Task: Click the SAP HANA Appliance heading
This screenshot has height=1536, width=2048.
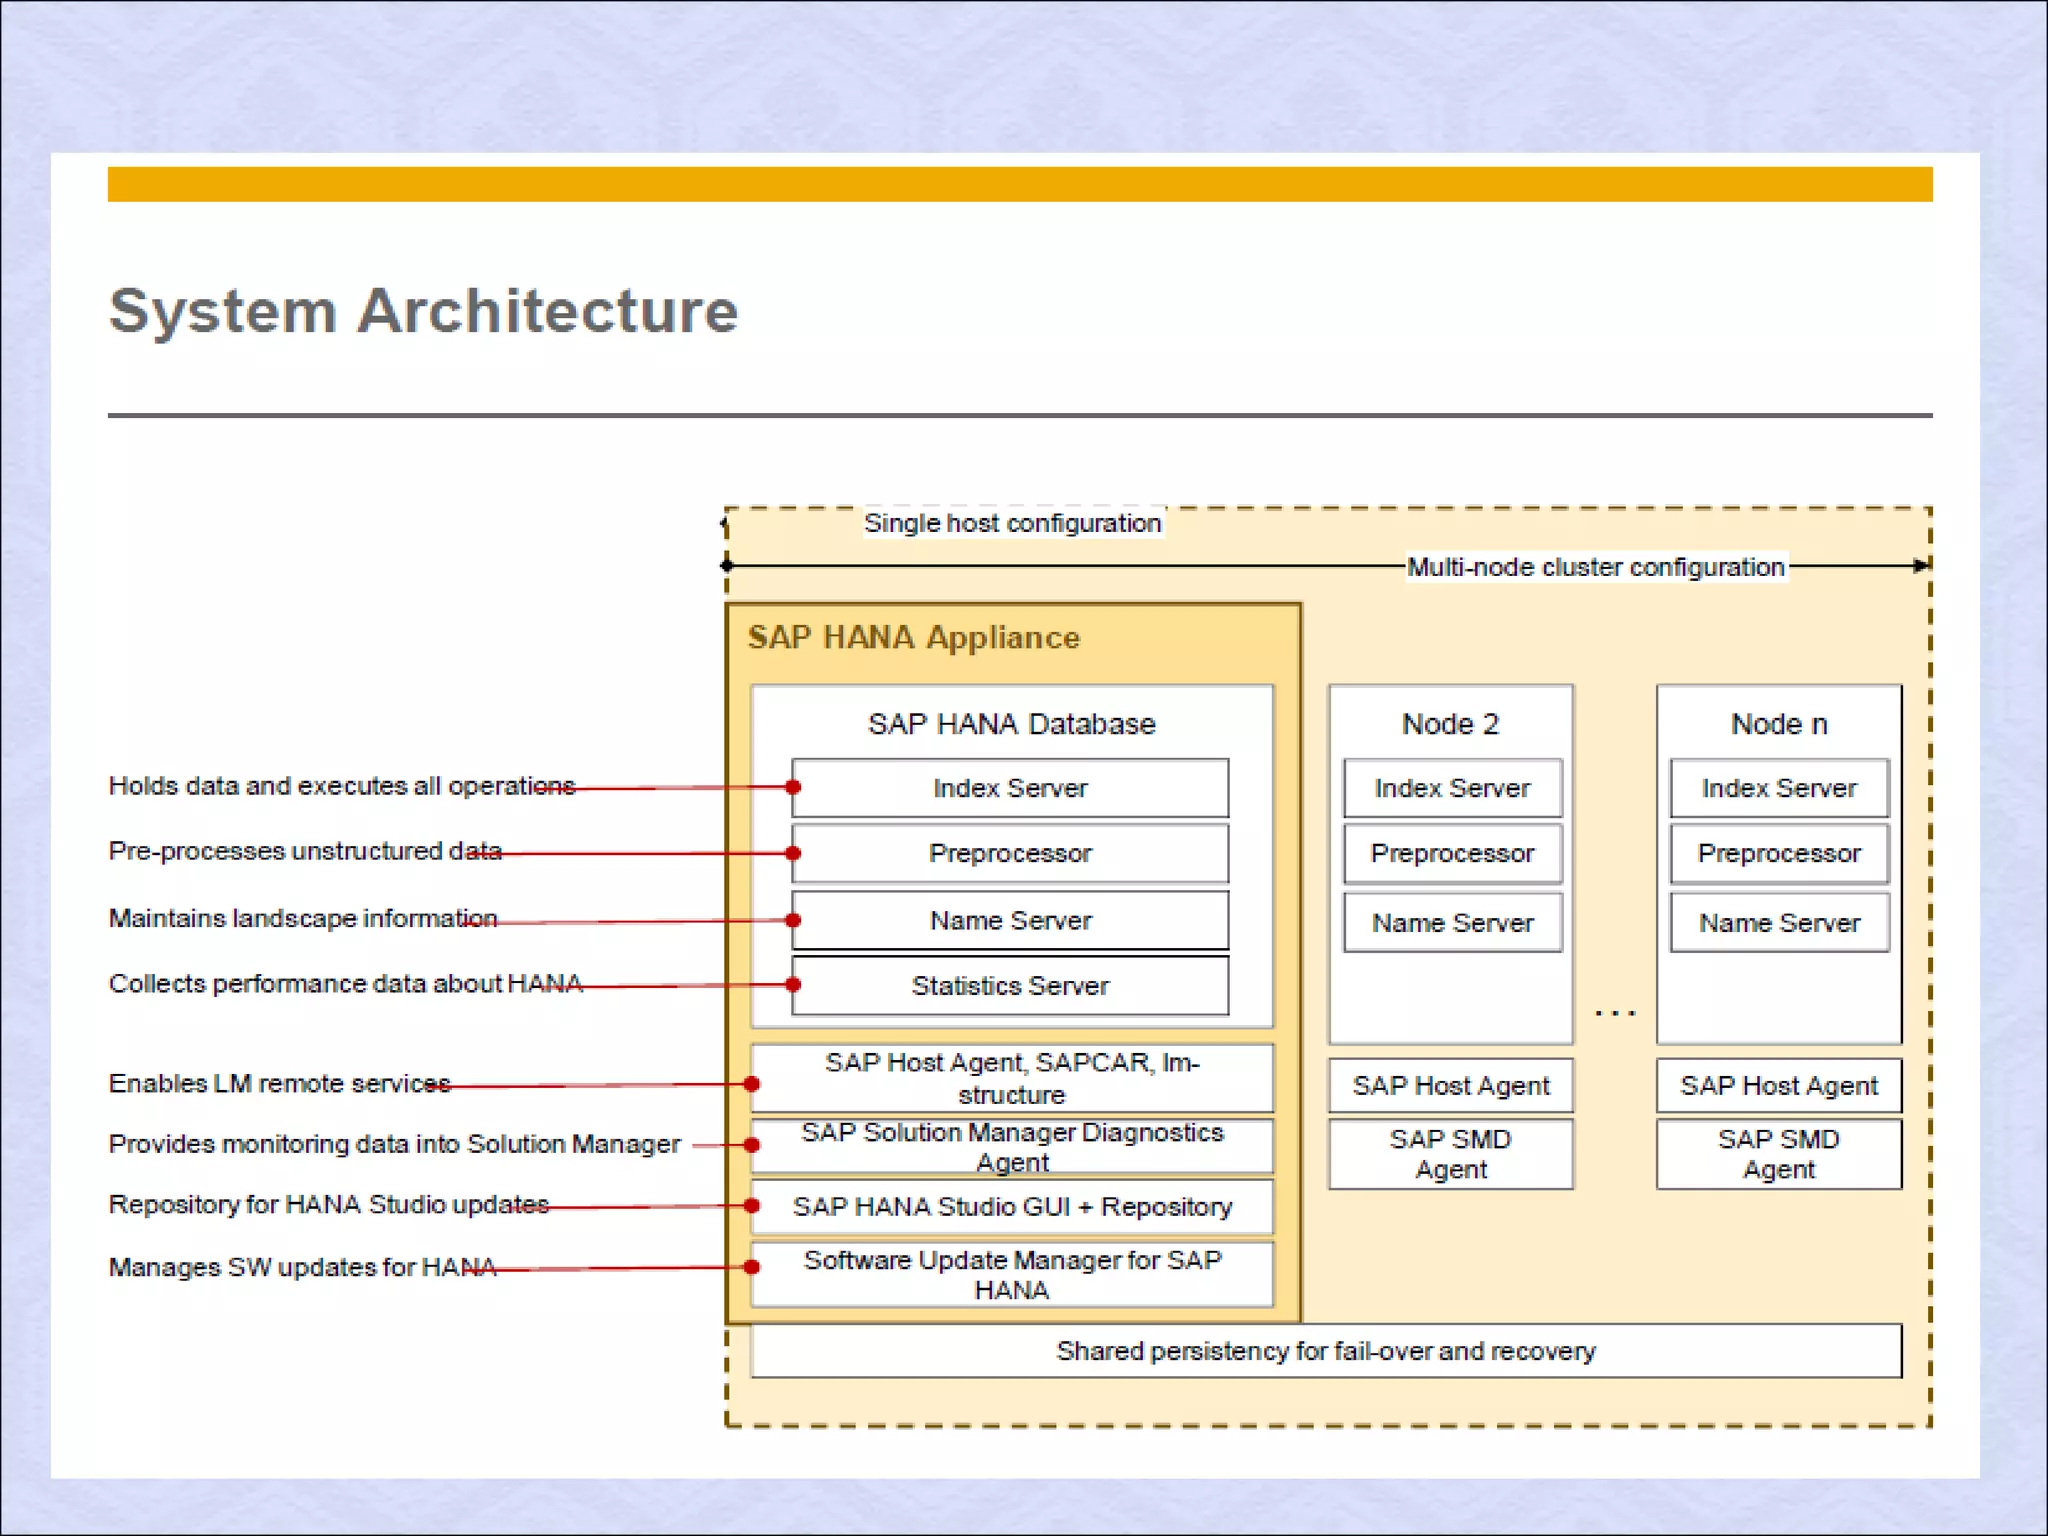Action: coord(914,637)
